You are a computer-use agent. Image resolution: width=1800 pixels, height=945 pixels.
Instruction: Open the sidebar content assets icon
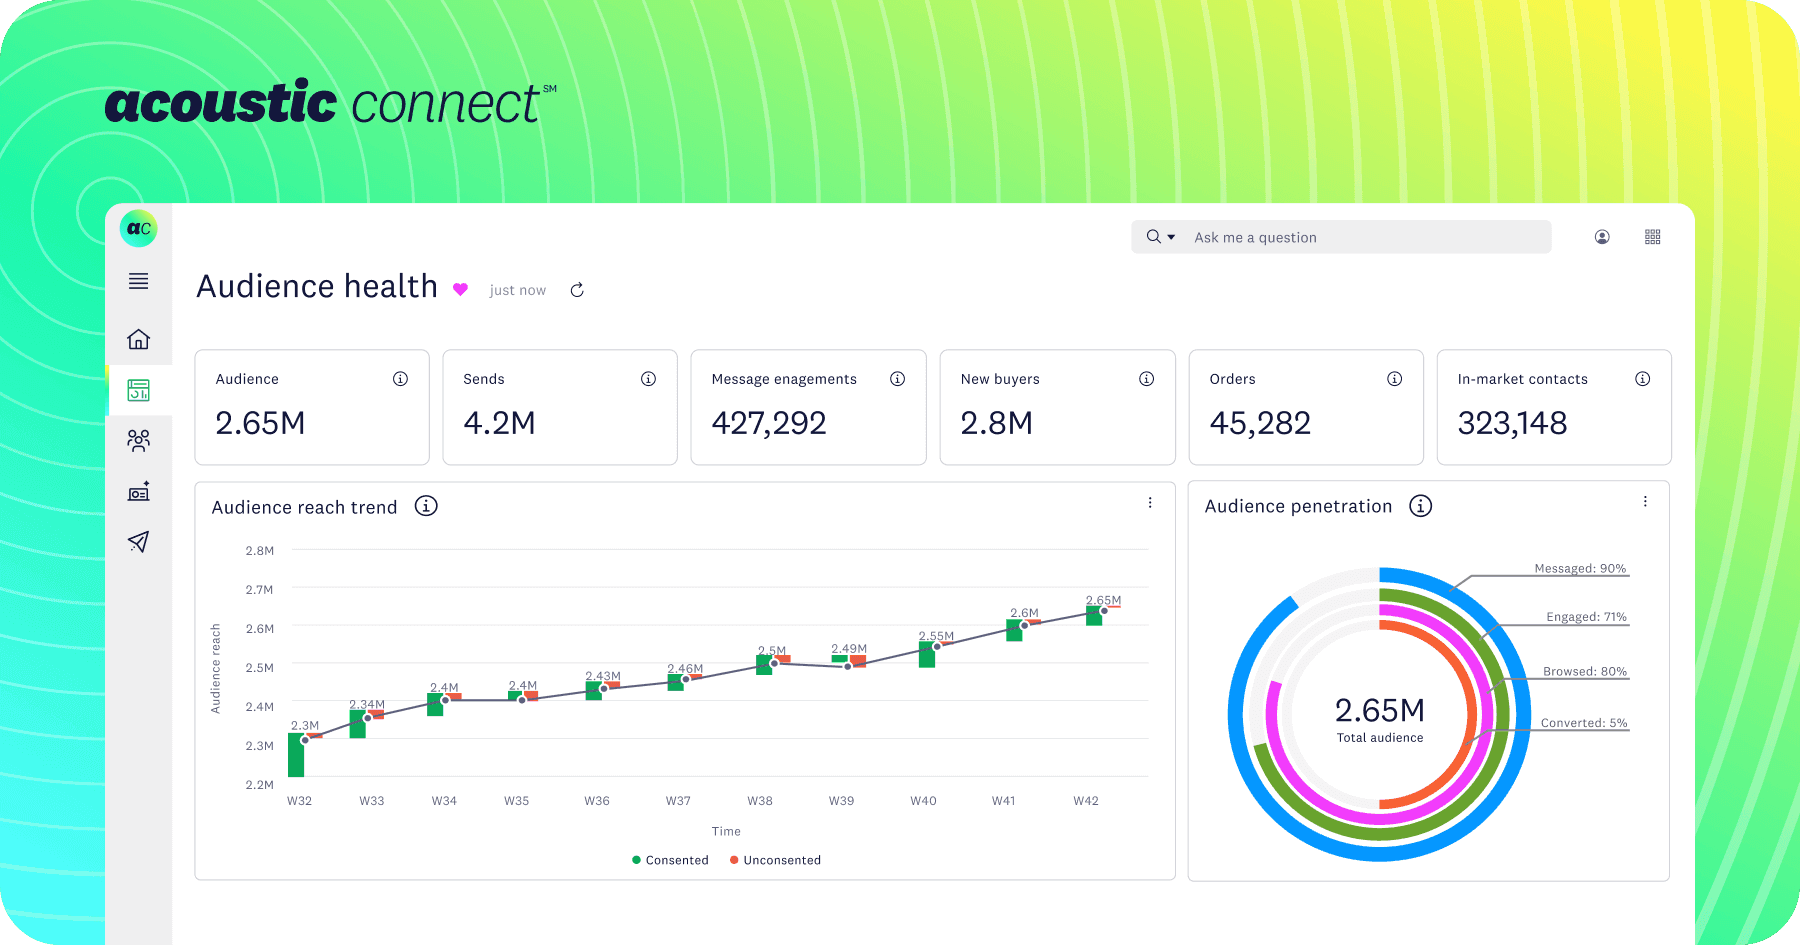pos(138,491)
